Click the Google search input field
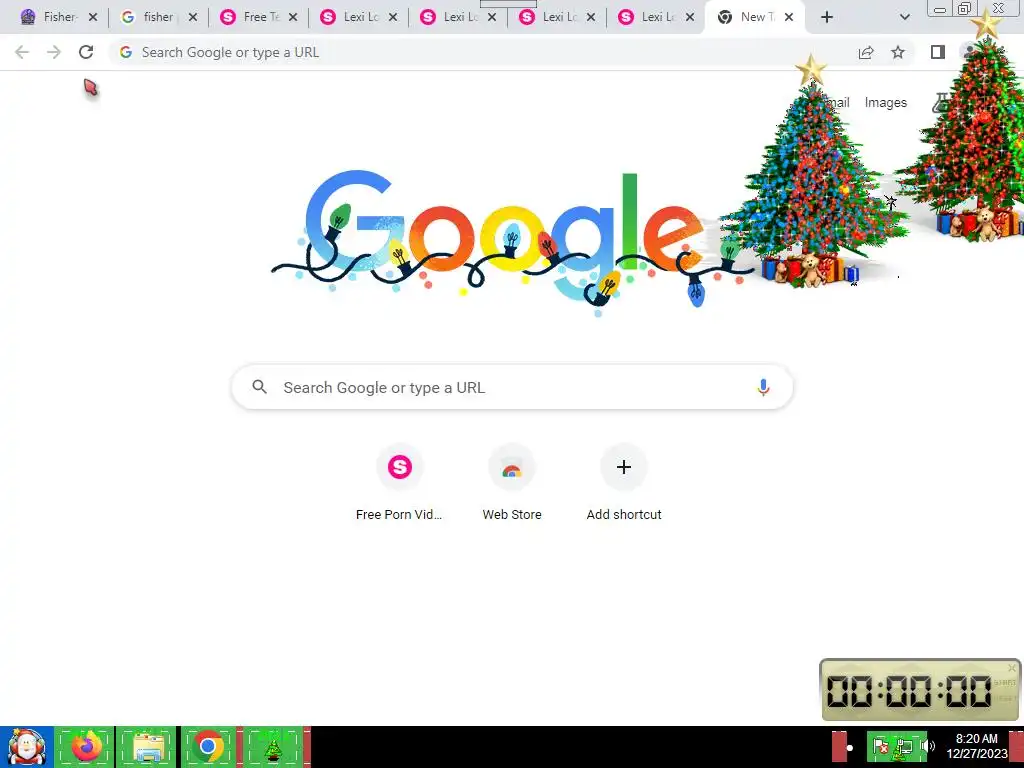Viewport: 1024px width, 768px height. [512, 387]
